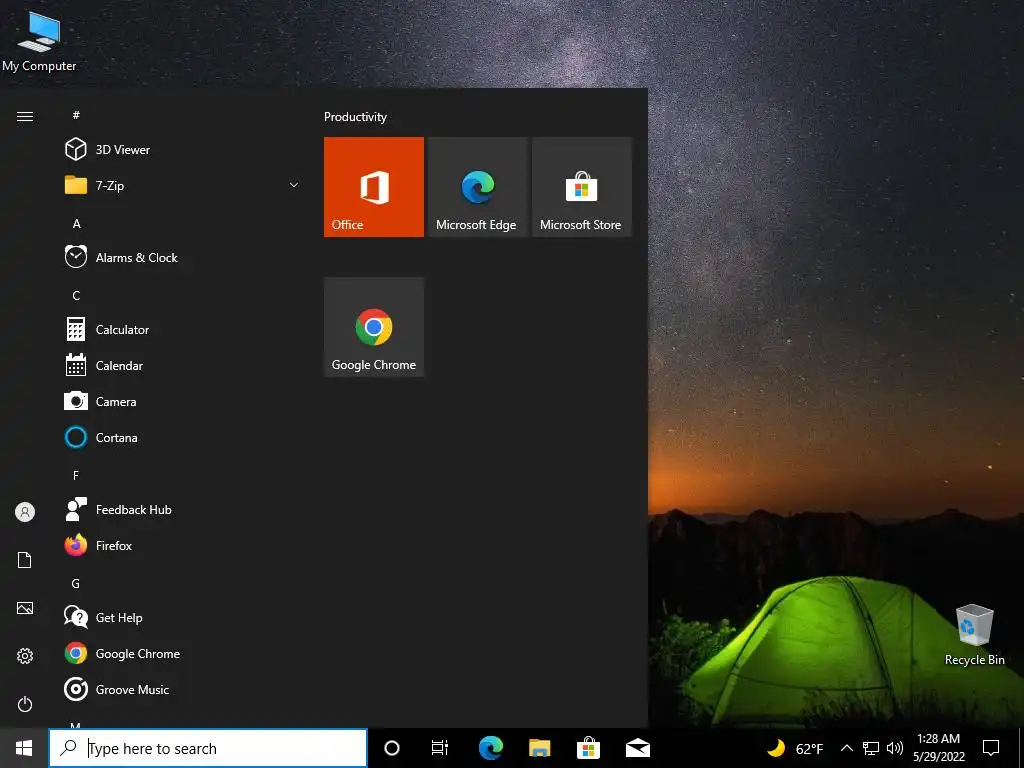Viewport: 1024px width, 768px height.
Task: Click the '#' letter header
Action: coord(76,115)
